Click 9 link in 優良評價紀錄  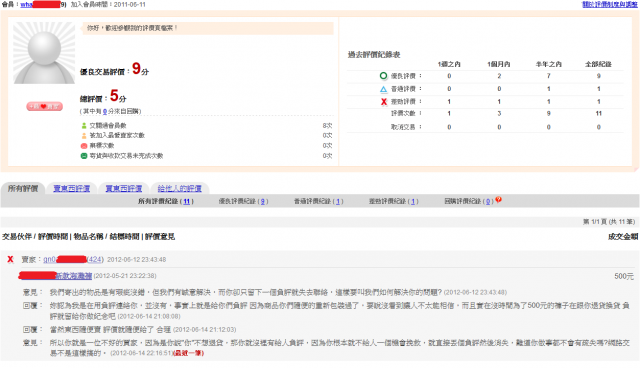coord(263,201)
